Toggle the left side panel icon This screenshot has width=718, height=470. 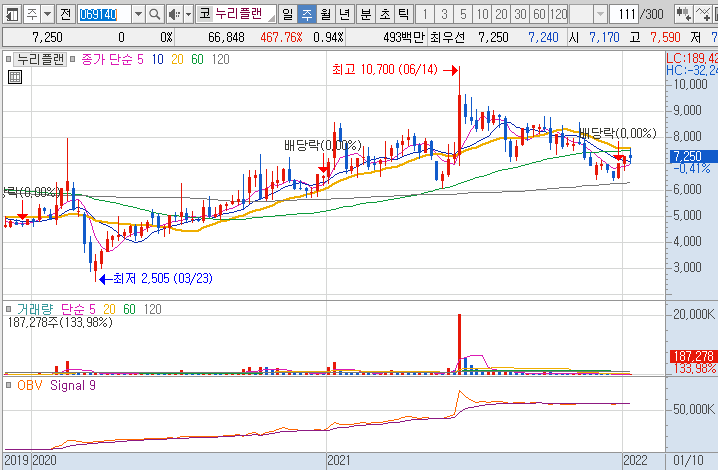point(11,15)
